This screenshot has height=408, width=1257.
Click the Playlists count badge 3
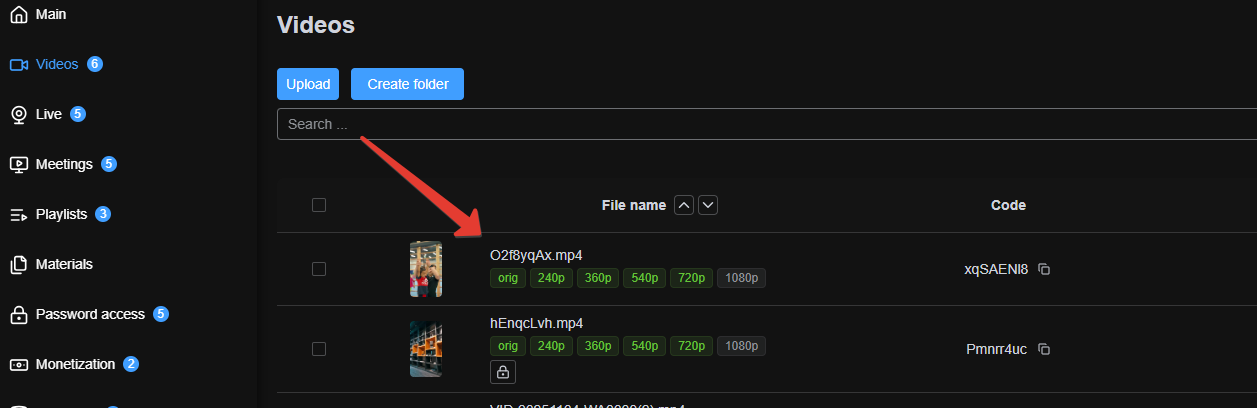pos(103,214)
